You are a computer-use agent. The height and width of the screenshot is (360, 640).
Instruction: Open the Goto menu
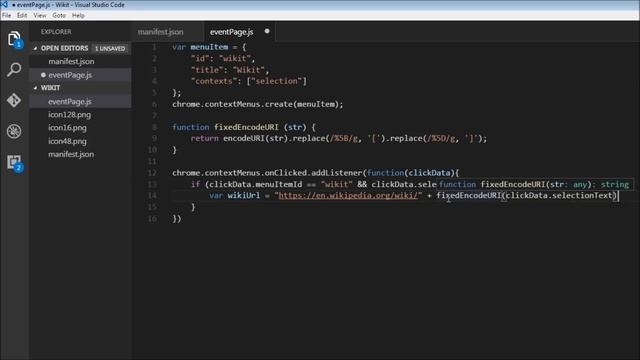pyautogui.click(x=59, y=16)
